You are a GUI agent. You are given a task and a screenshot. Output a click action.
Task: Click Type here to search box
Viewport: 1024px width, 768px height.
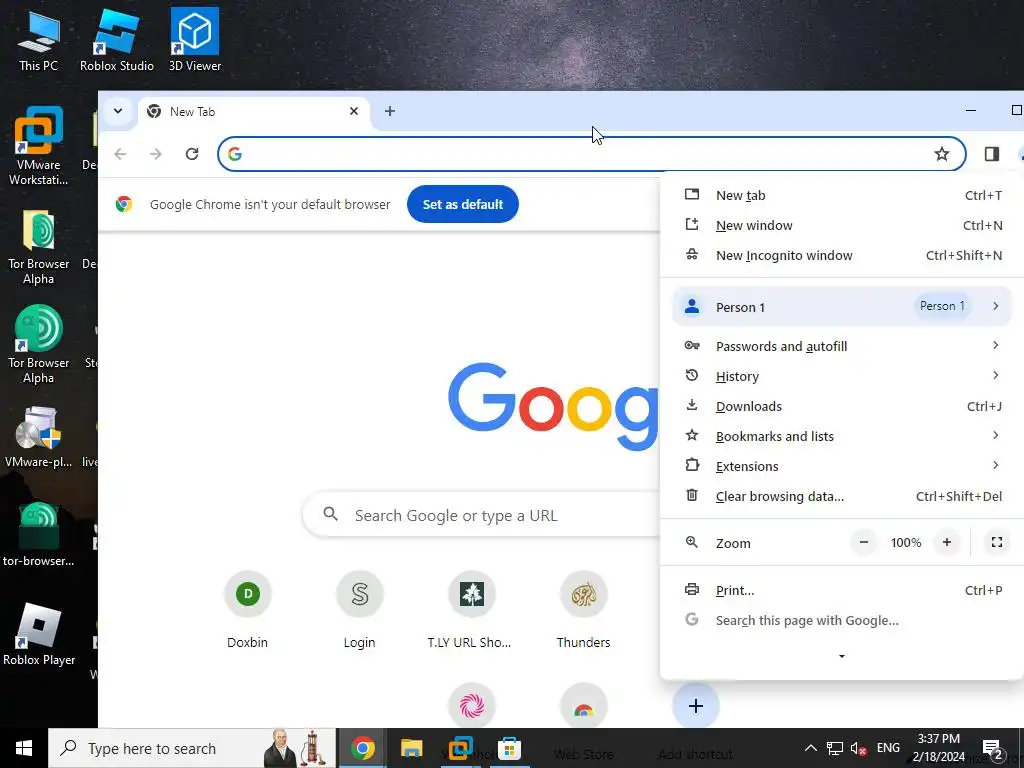[192, 748]
